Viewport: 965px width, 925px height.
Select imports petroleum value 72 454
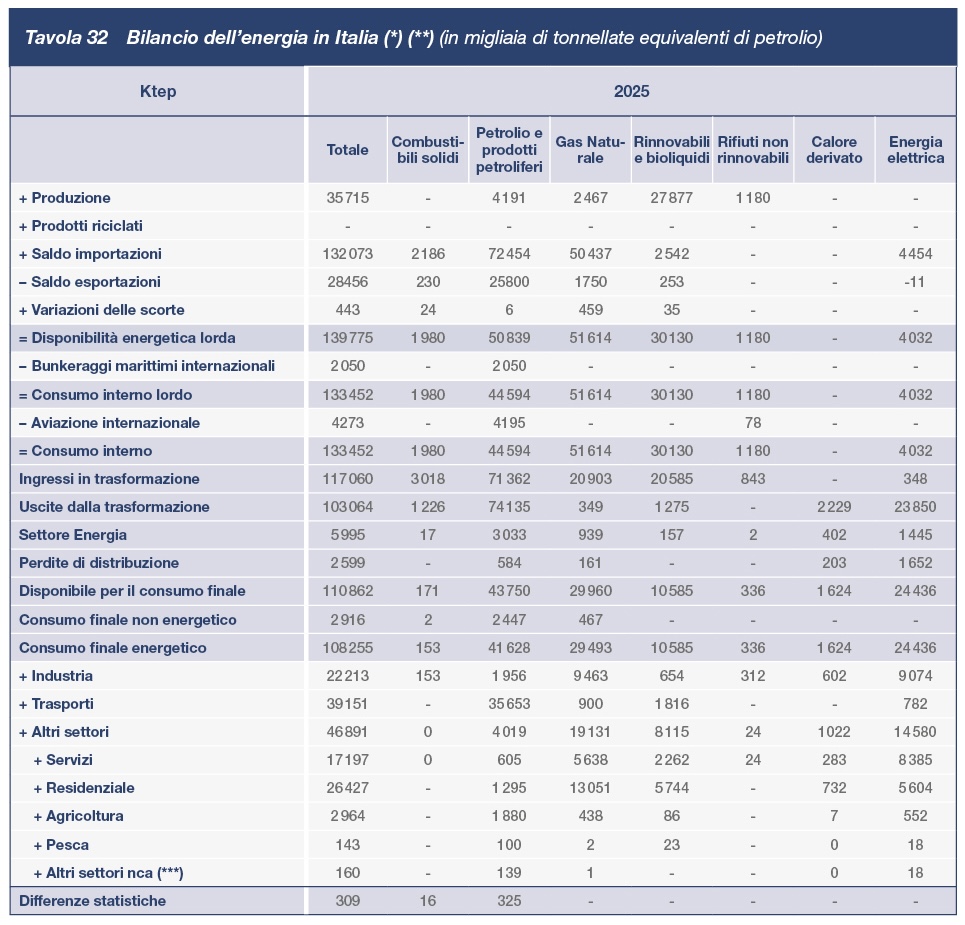pyautogui.click(x=509, y=254)
